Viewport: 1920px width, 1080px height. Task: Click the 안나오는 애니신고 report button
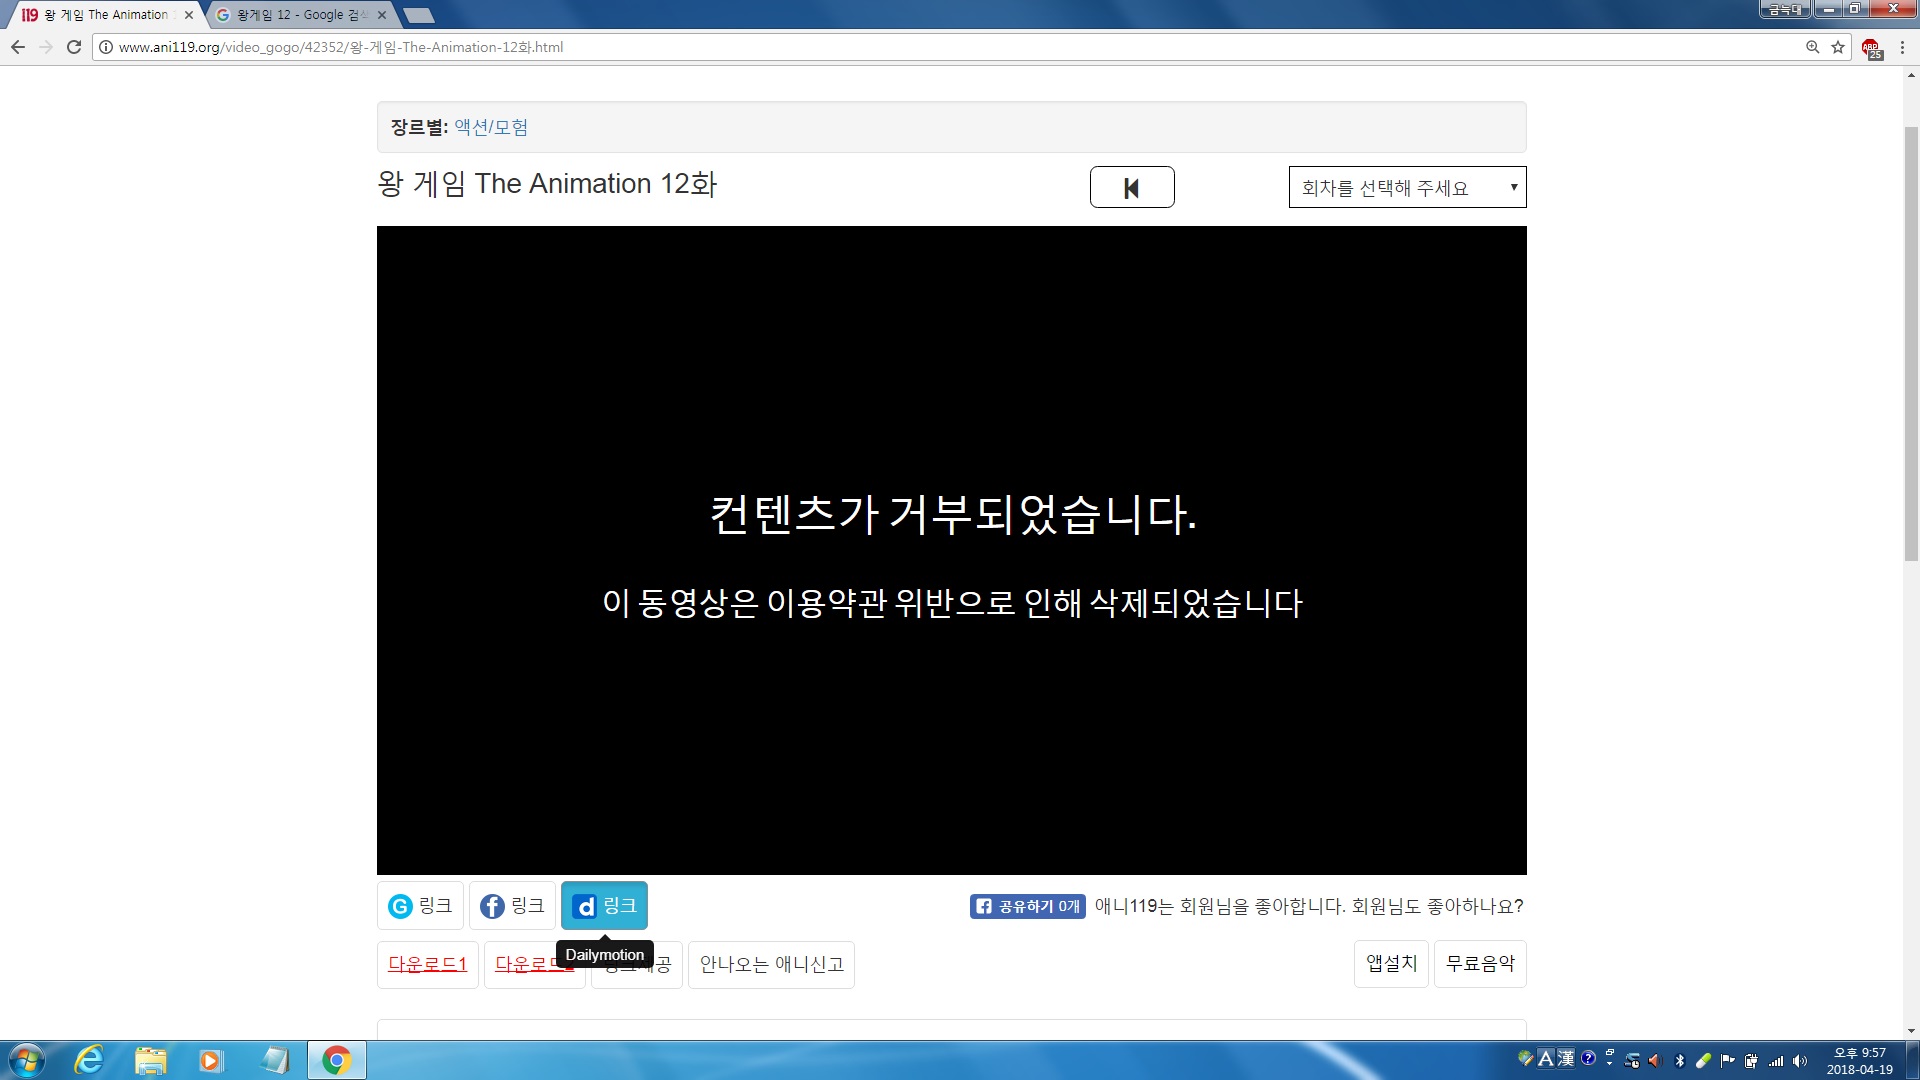click(771, 964)
